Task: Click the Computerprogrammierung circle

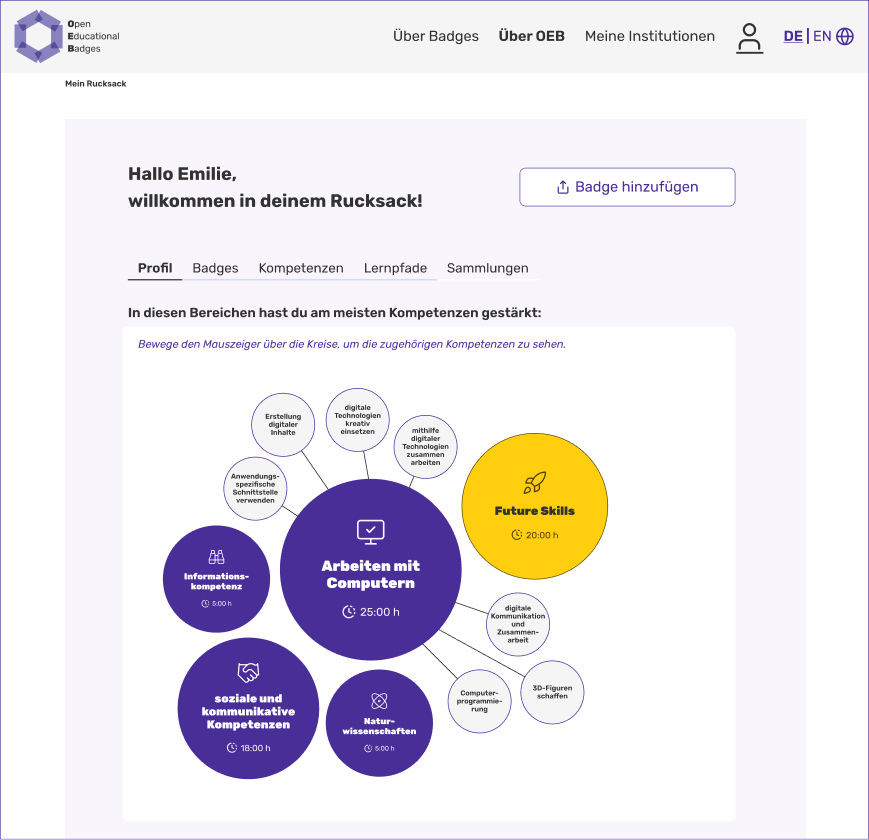Action: tap(479, 701)
